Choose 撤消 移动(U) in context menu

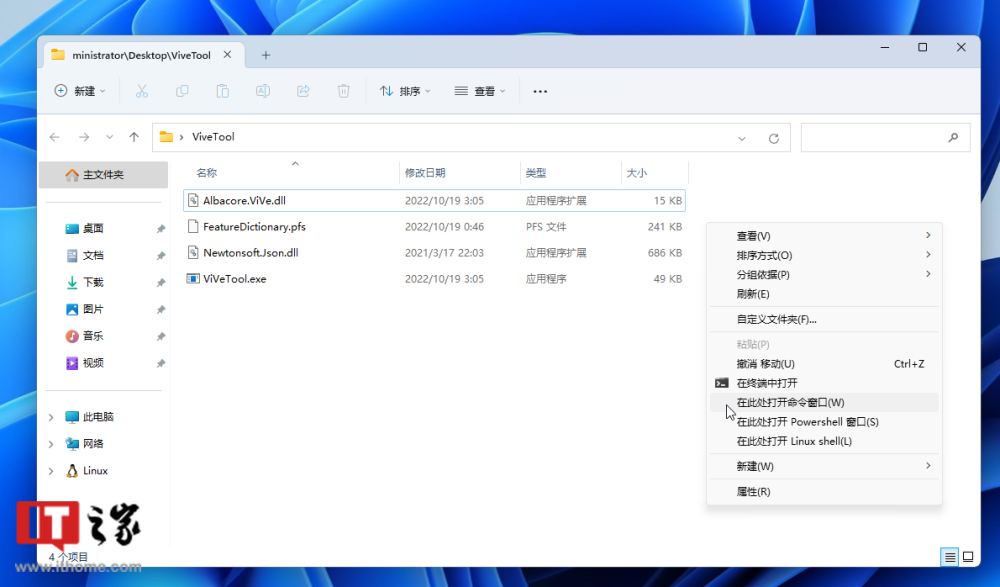tap(824, 364)
